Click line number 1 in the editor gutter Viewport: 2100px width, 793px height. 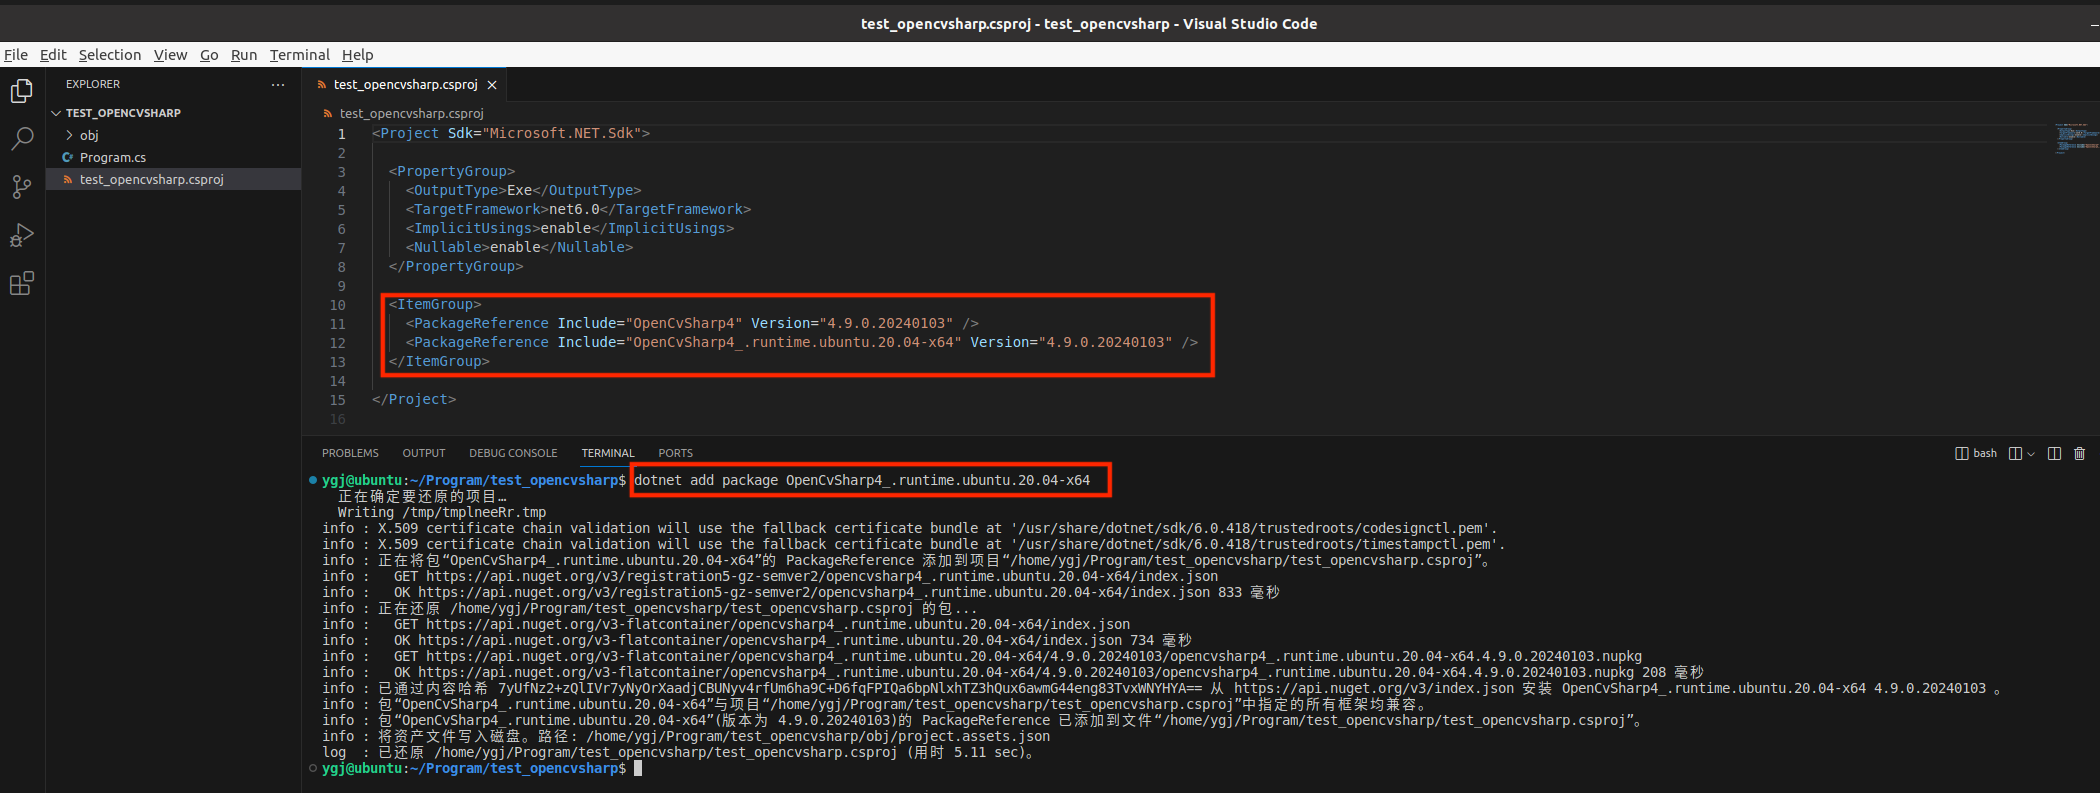[x=341, y=134]
